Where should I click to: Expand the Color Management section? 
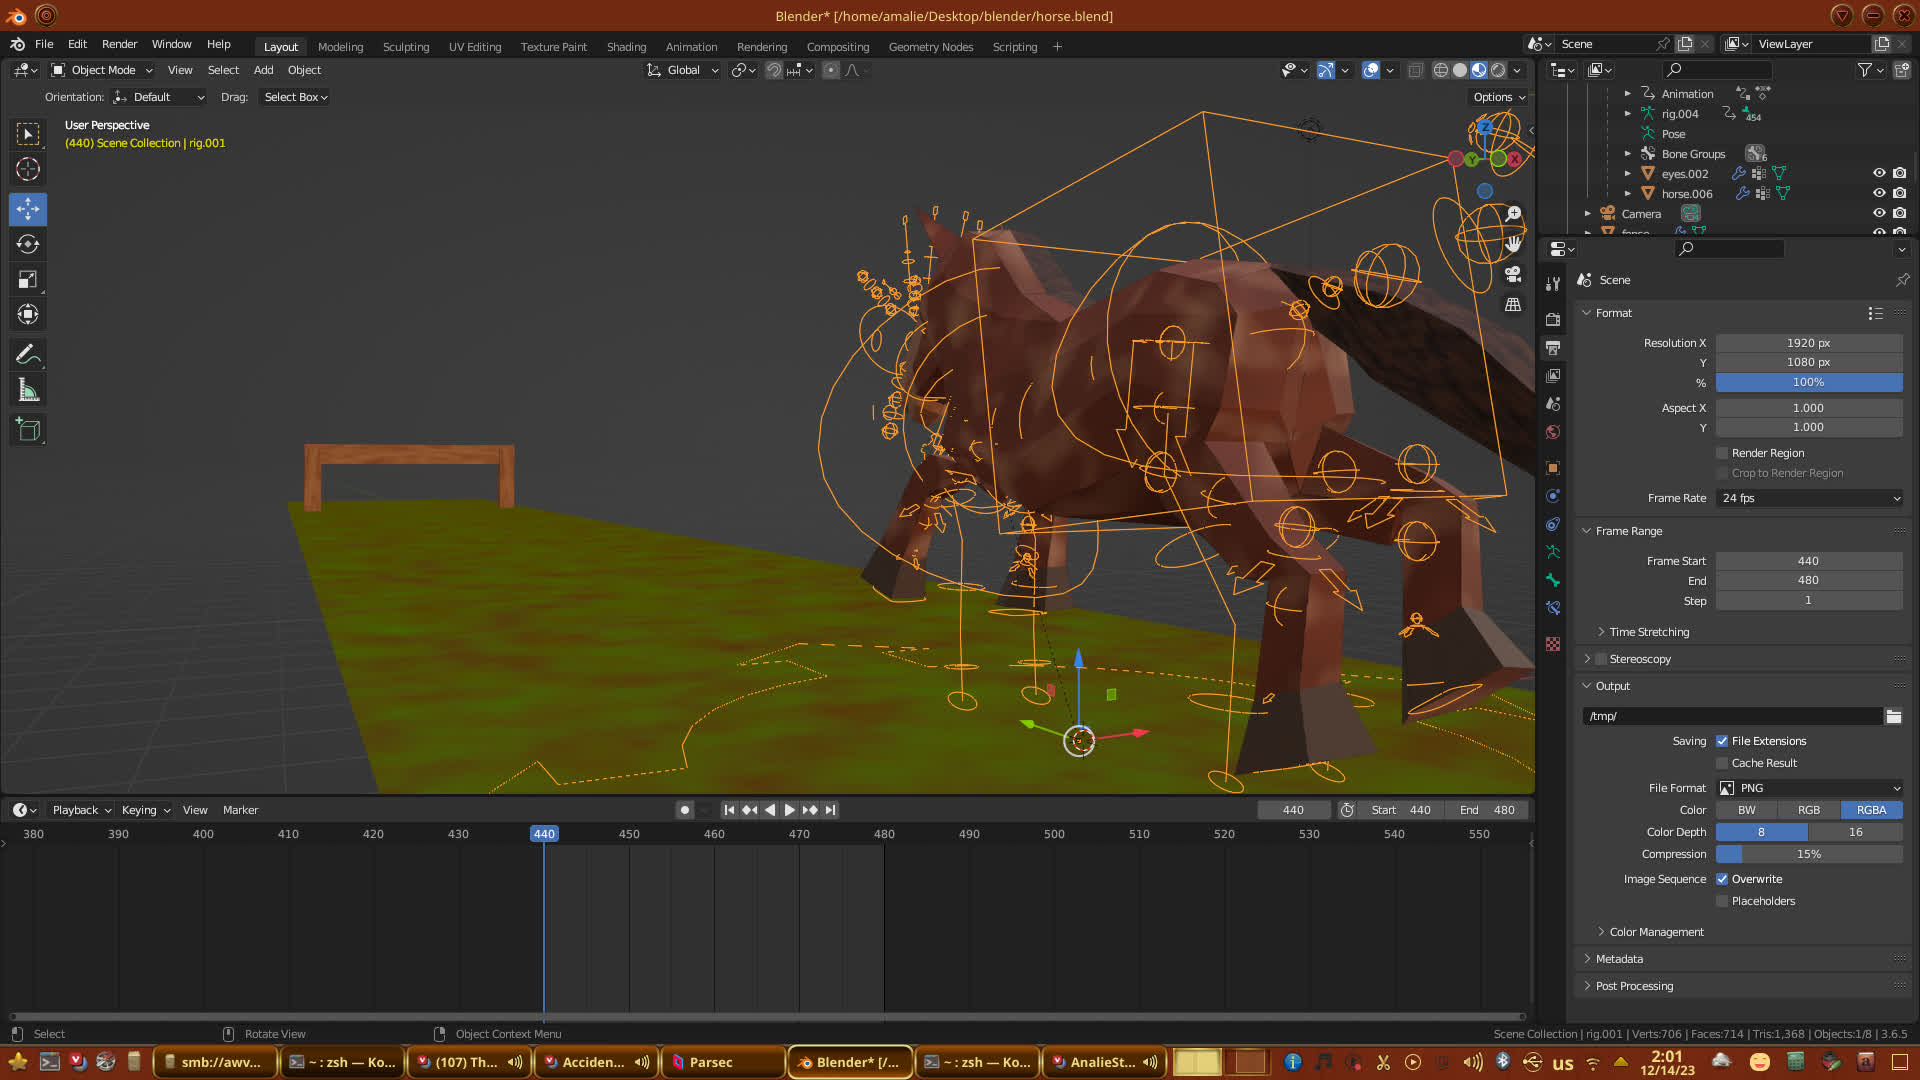(x=1656, y=932)
